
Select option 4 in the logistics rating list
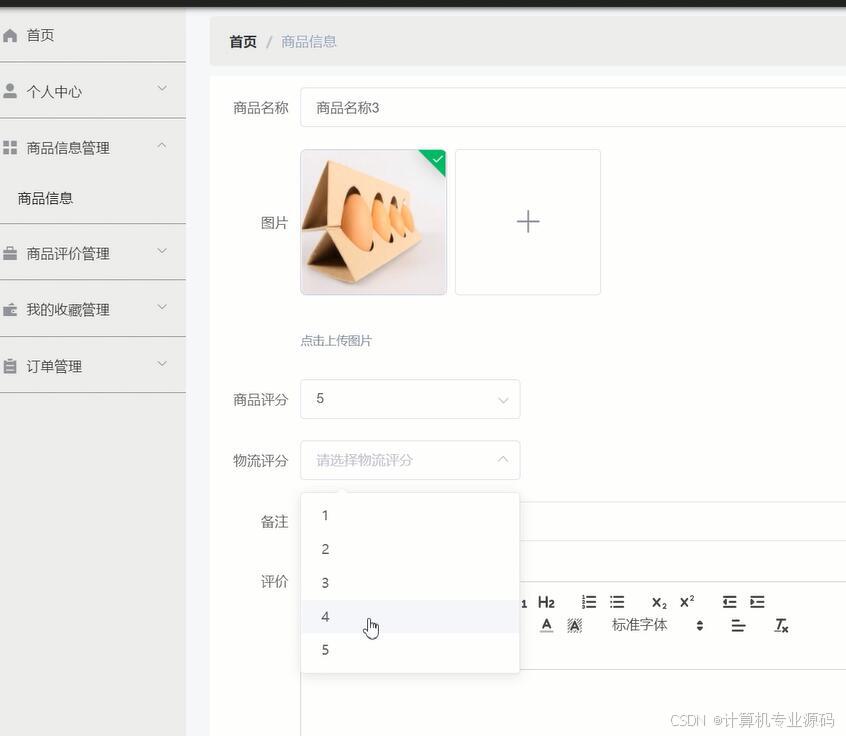click(410, 616)
